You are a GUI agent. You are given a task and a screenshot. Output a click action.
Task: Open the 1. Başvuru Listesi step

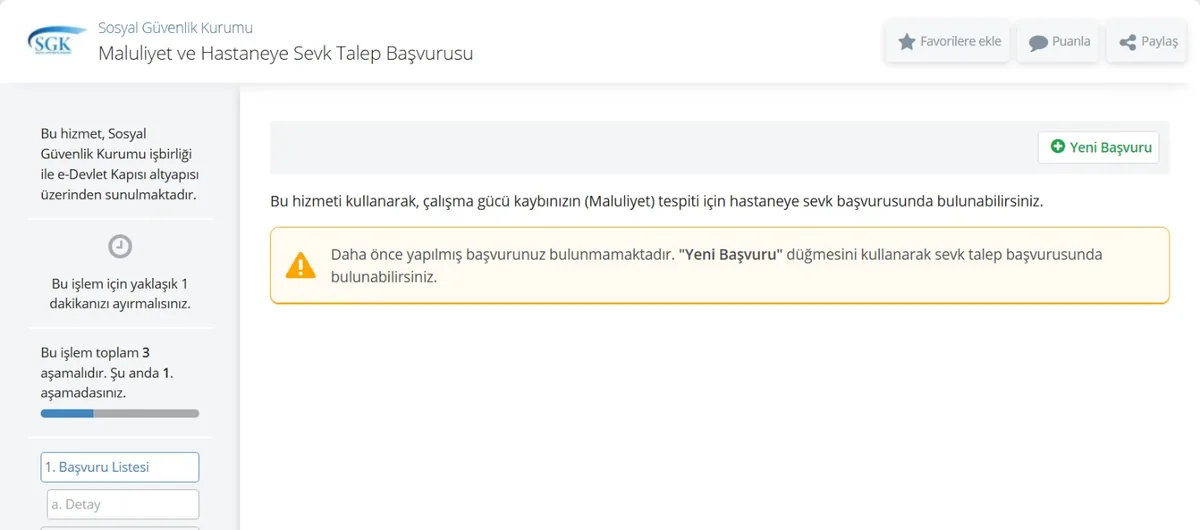(x=120, y=467)
